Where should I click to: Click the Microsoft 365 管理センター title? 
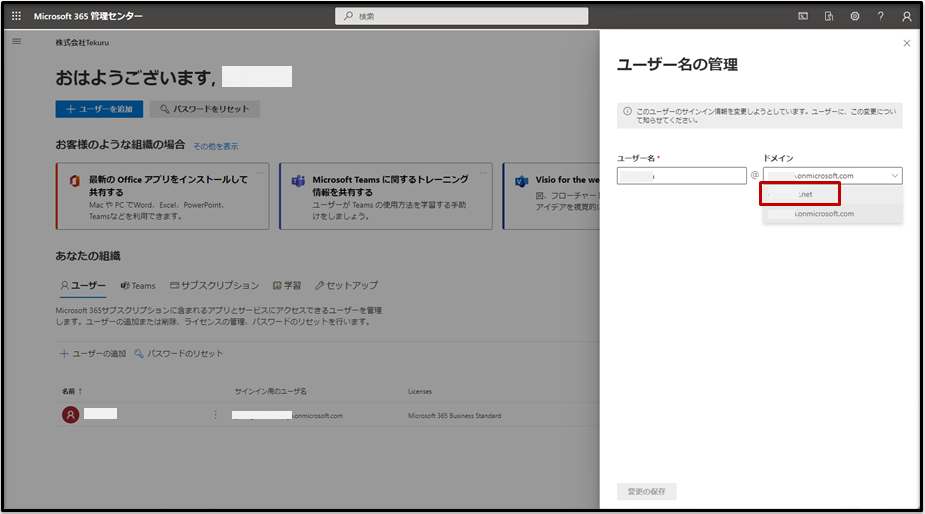[88, 17]
